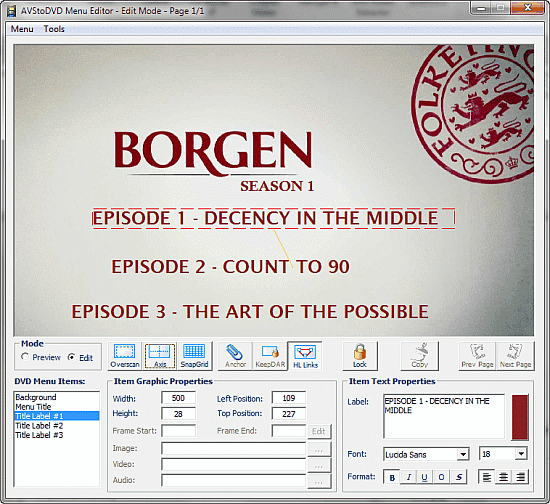Click the Frame Start field
This screenshot has width=550, height=504.
click(179, 431)
